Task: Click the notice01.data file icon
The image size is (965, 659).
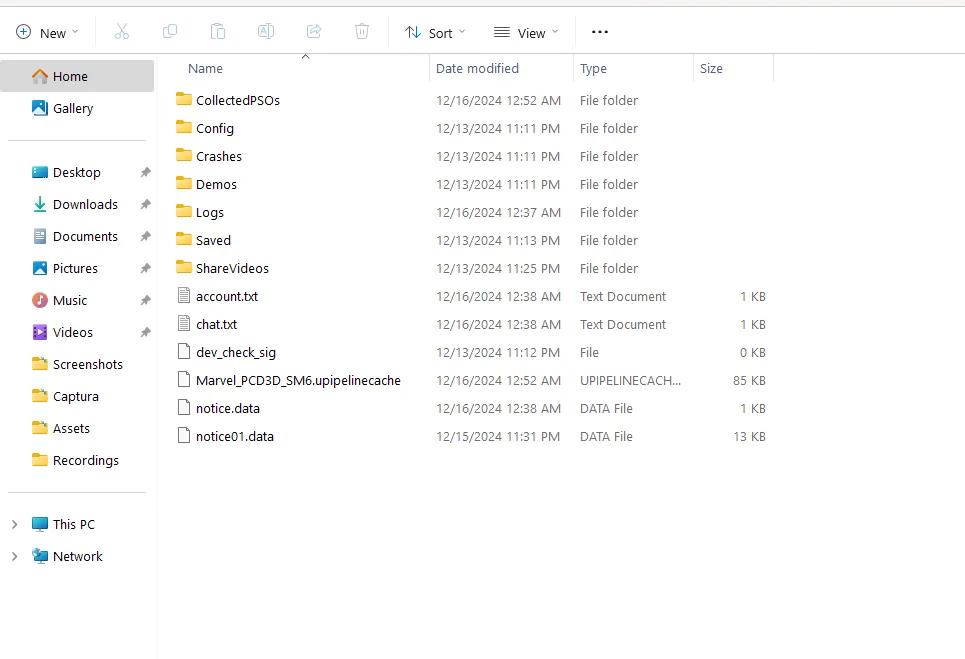Action: pyautogui.click(x=183, y=435)
